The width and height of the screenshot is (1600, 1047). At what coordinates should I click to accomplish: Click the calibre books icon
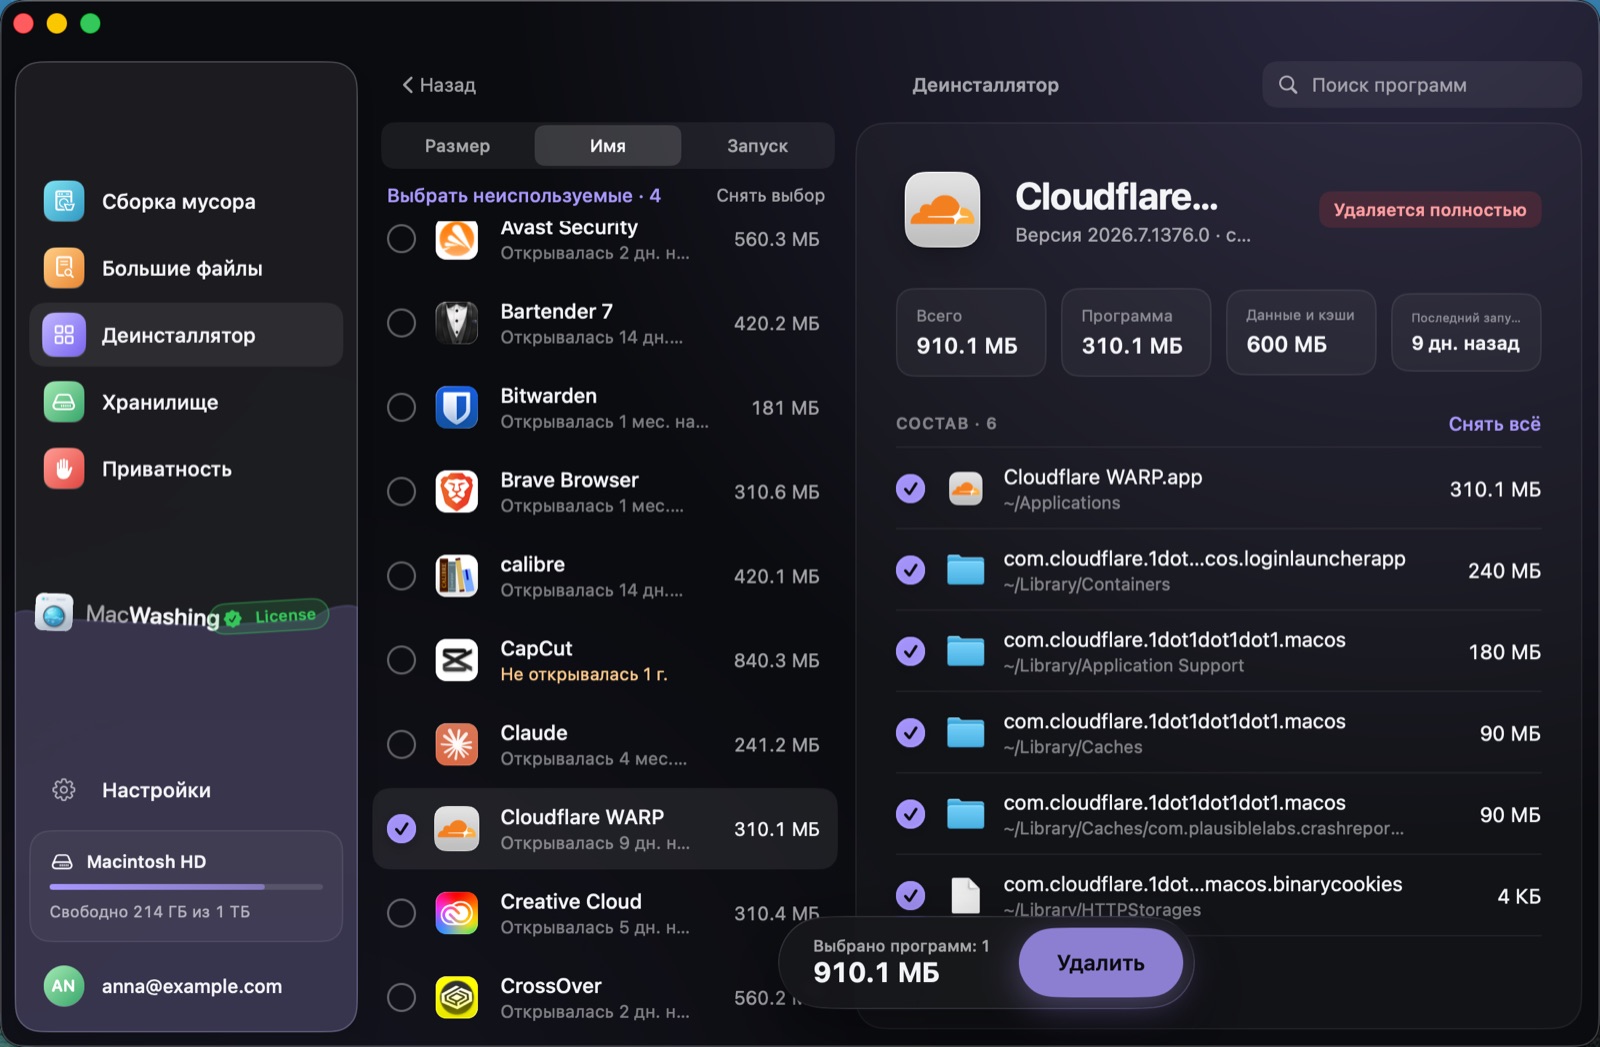pyautogui.click(x=457, y=576)
